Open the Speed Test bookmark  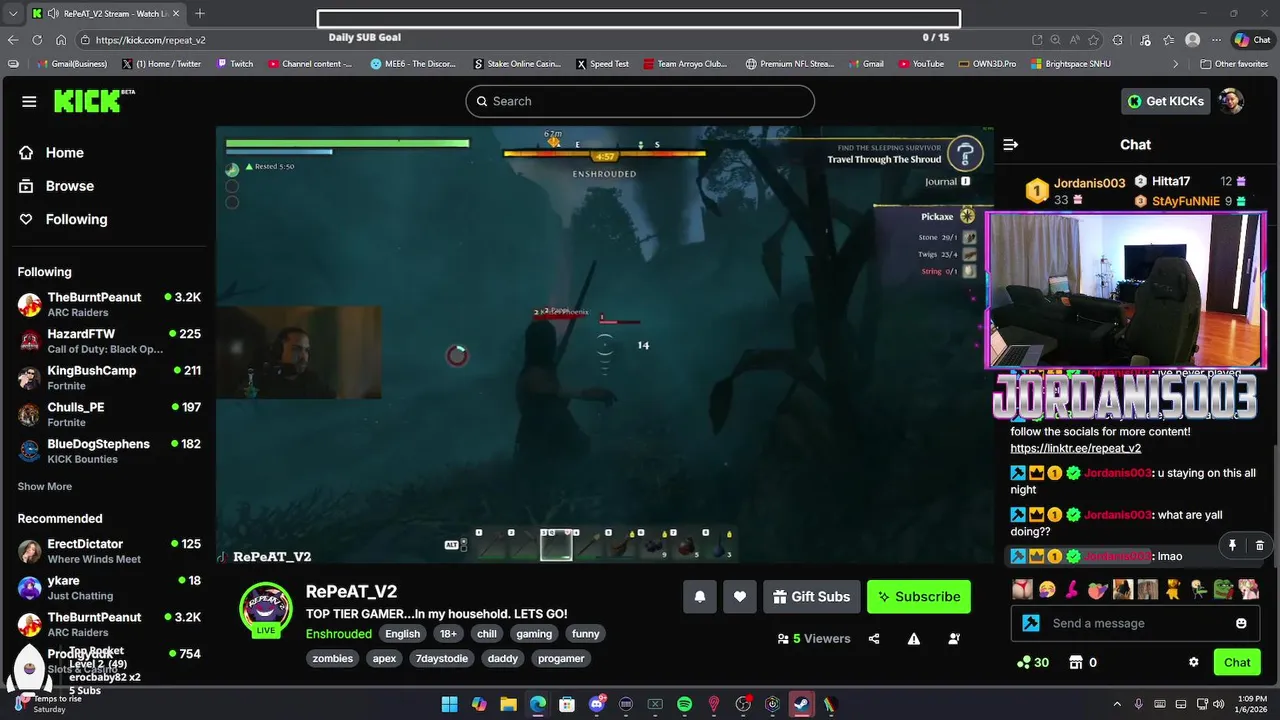coord(603,64)
